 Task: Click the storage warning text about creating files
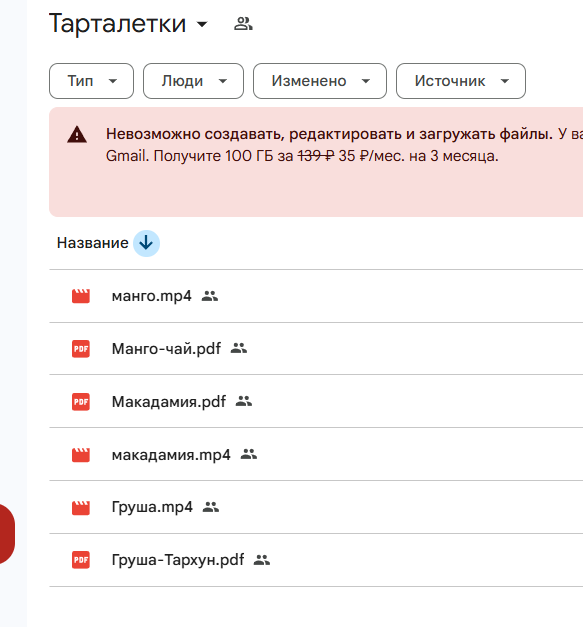point(329,134)
